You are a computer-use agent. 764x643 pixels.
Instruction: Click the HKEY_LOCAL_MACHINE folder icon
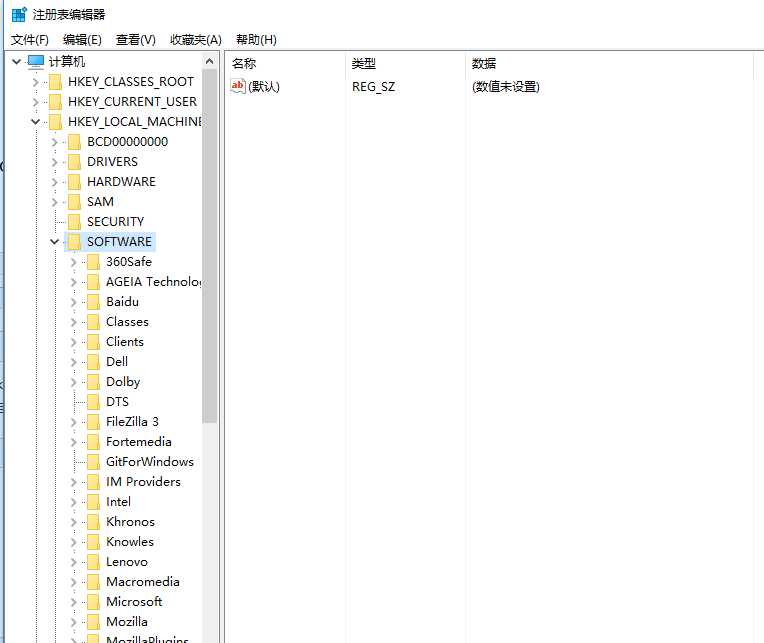point(56,122)
